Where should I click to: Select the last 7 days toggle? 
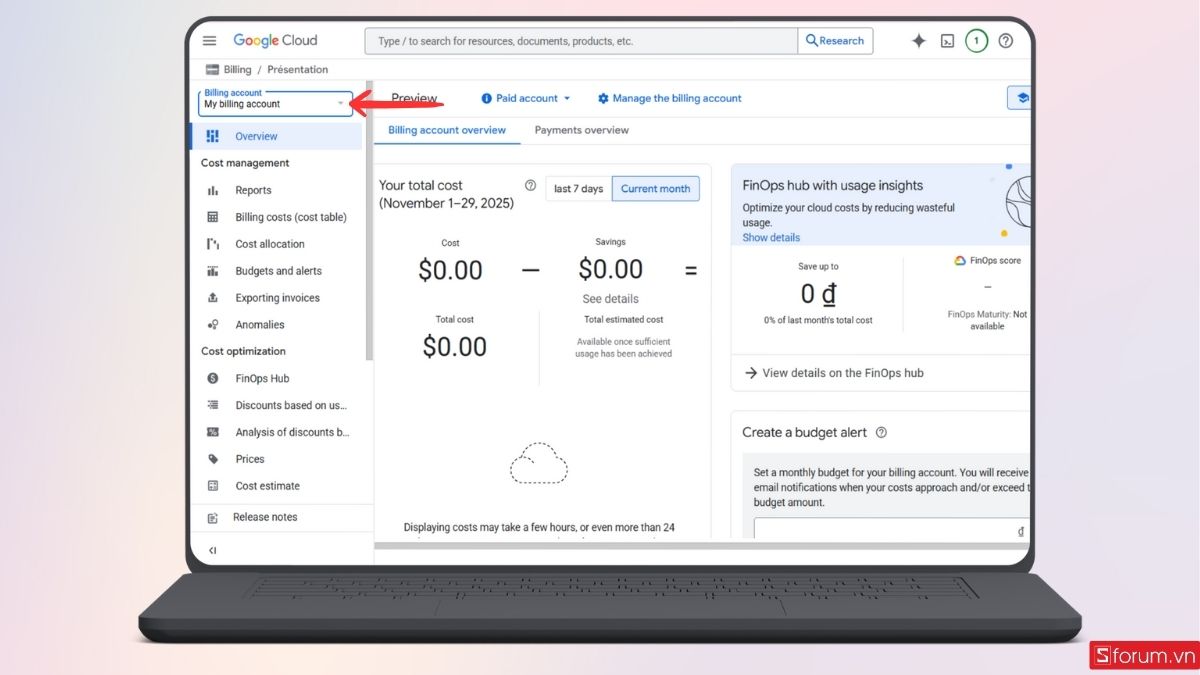pyautogui.click(x=578, y=189)
